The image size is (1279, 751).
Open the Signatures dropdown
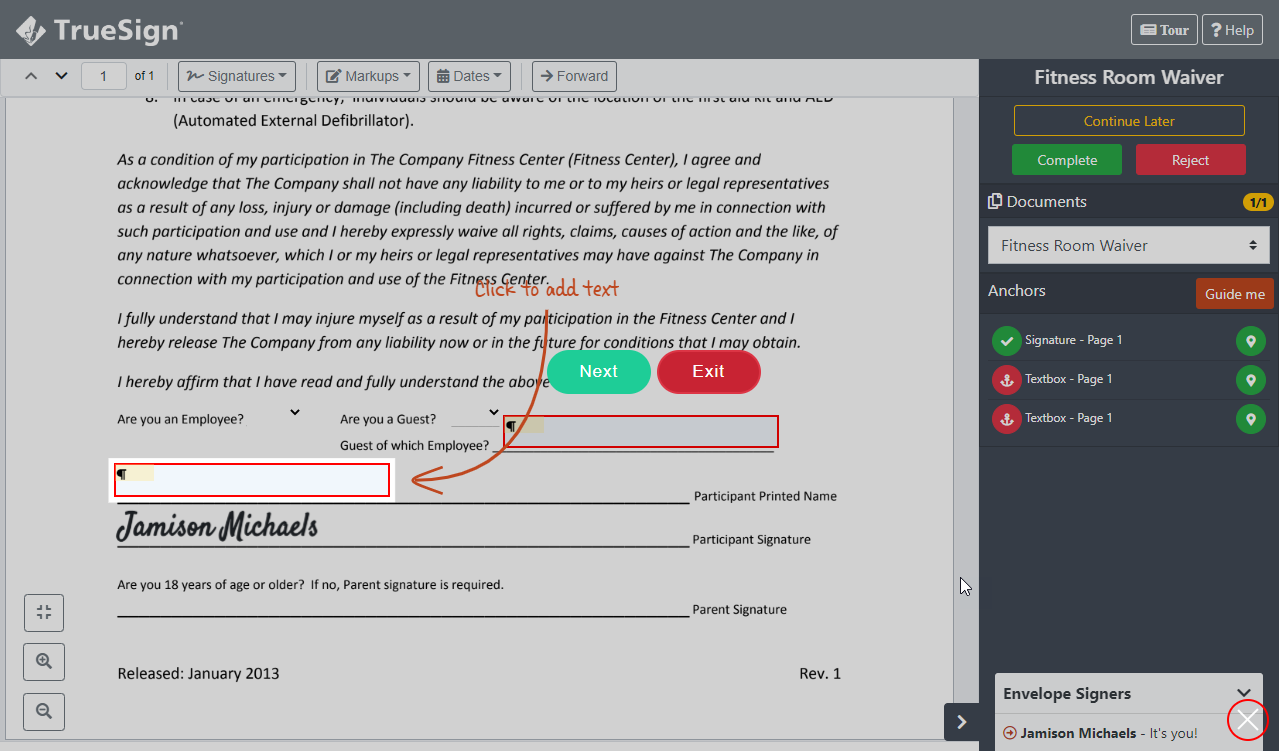tap(236, 75)
